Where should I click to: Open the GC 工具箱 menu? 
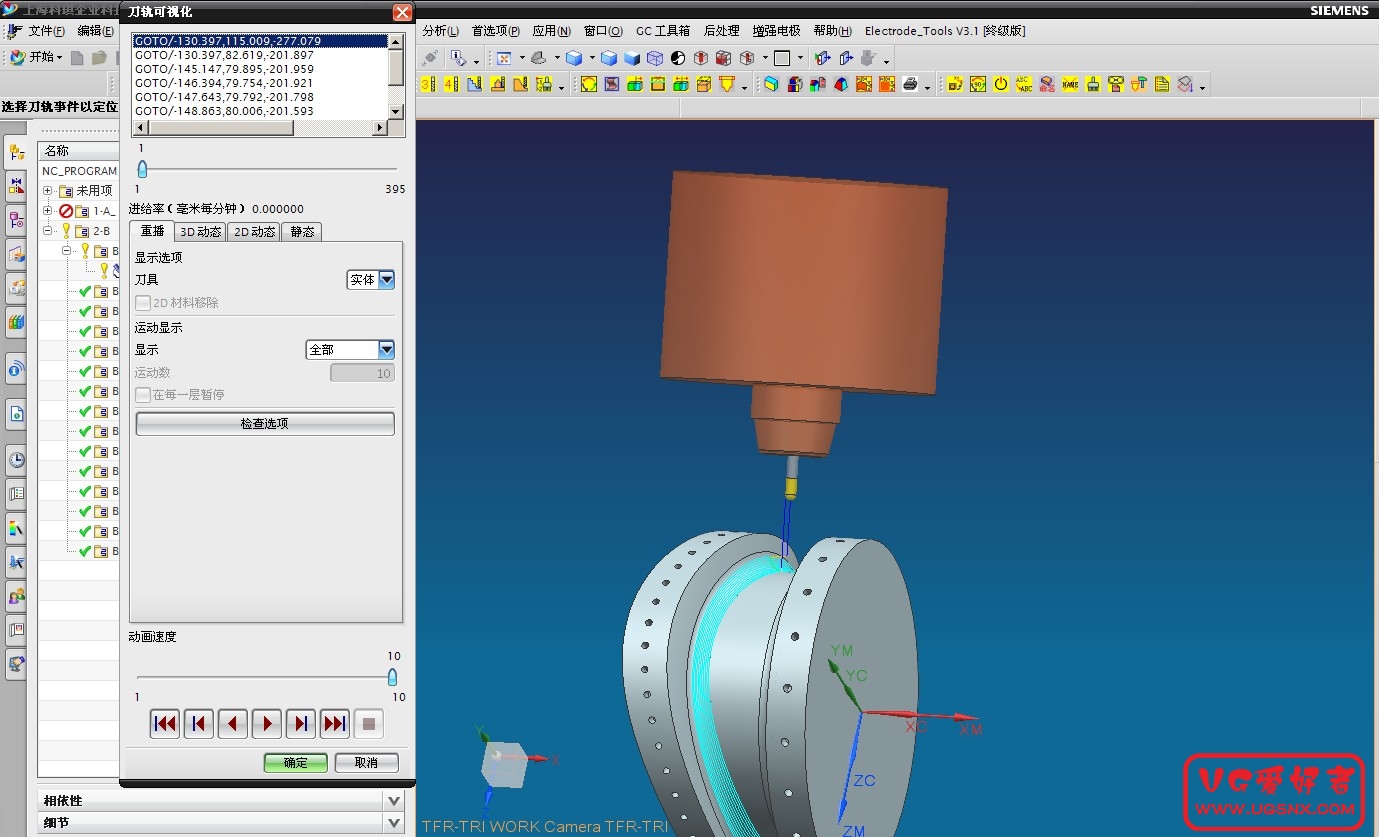(x=663, y=31)
